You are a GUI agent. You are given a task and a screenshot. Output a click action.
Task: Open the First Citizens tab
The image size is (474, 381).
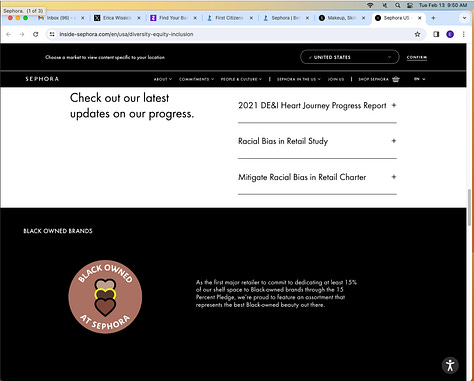229,18
